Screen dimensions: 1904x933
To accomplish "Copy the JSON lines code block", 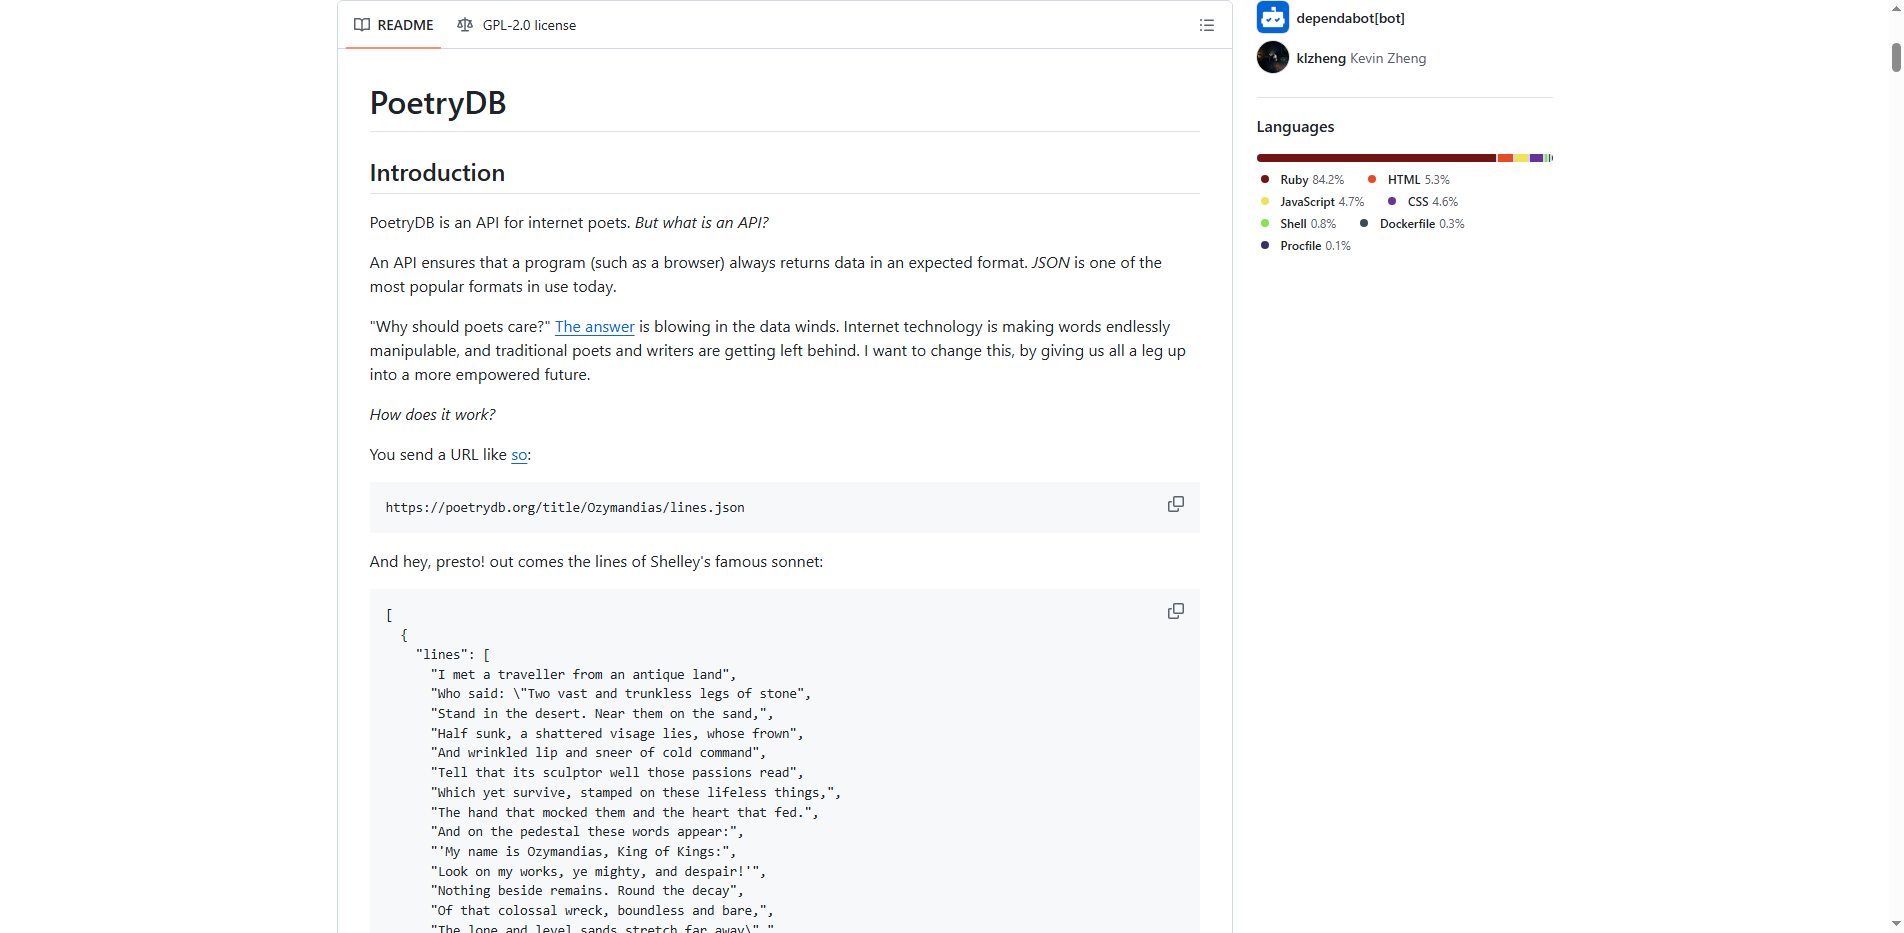I will pos(1175,610).
